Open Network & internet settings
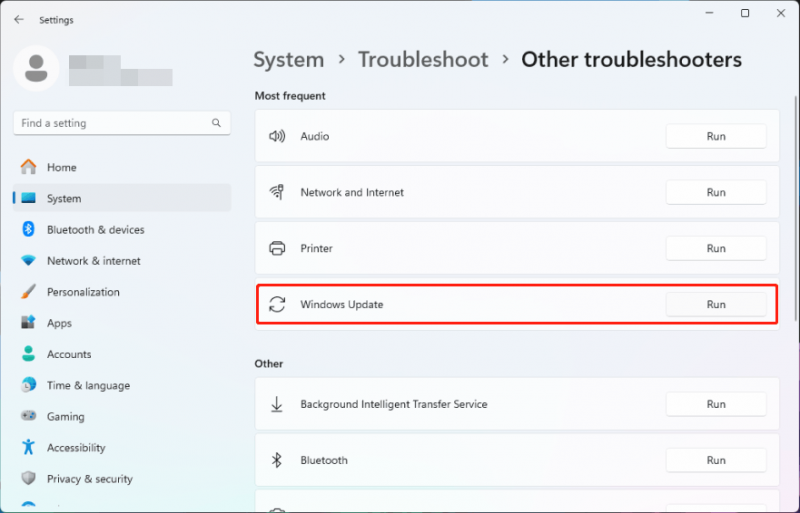 (x=122, y=260)
